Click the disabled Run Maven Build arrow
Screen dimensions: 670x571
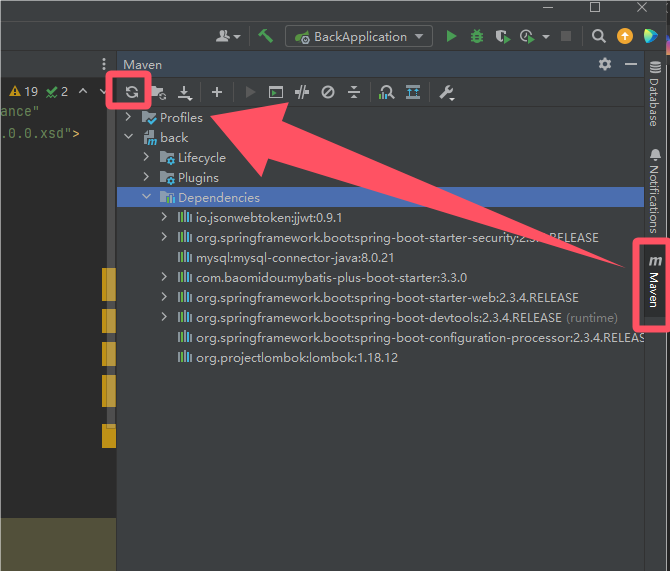tap(250, 92)
